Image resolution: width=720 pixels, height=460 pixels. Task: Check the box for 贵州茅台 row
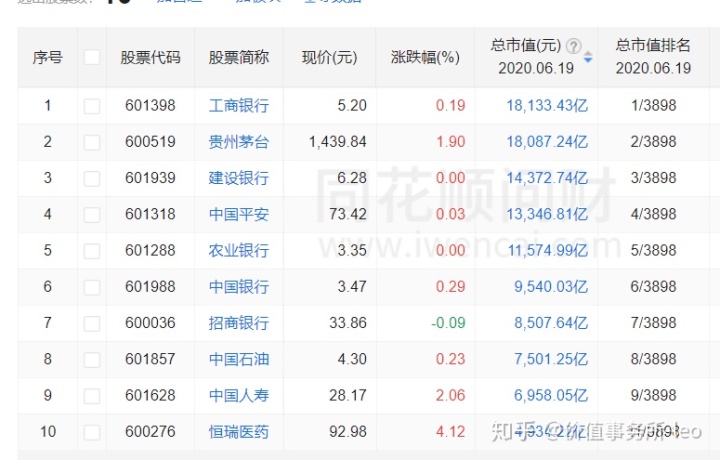point(92,142)
